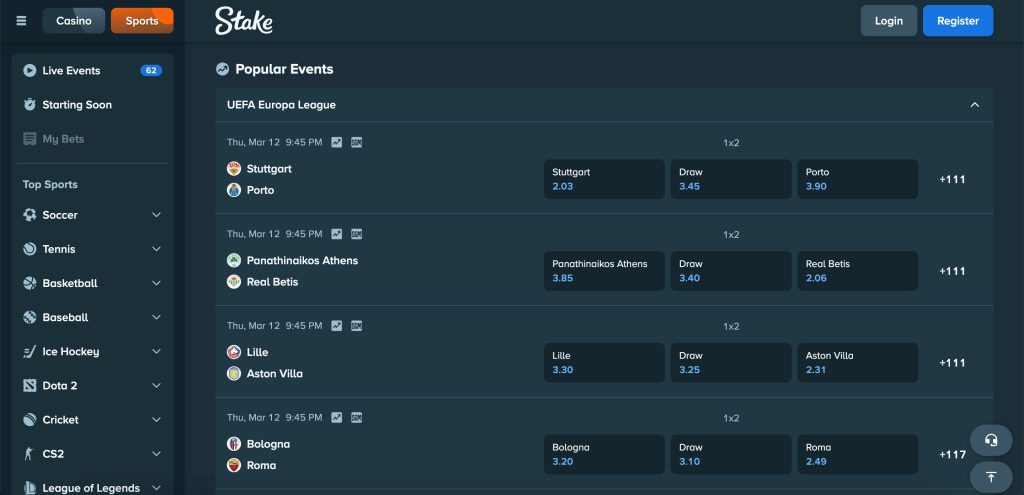Screen dimensions: 1024x495
Task: Click the Soccer ball icon
Action: point(29,215)
